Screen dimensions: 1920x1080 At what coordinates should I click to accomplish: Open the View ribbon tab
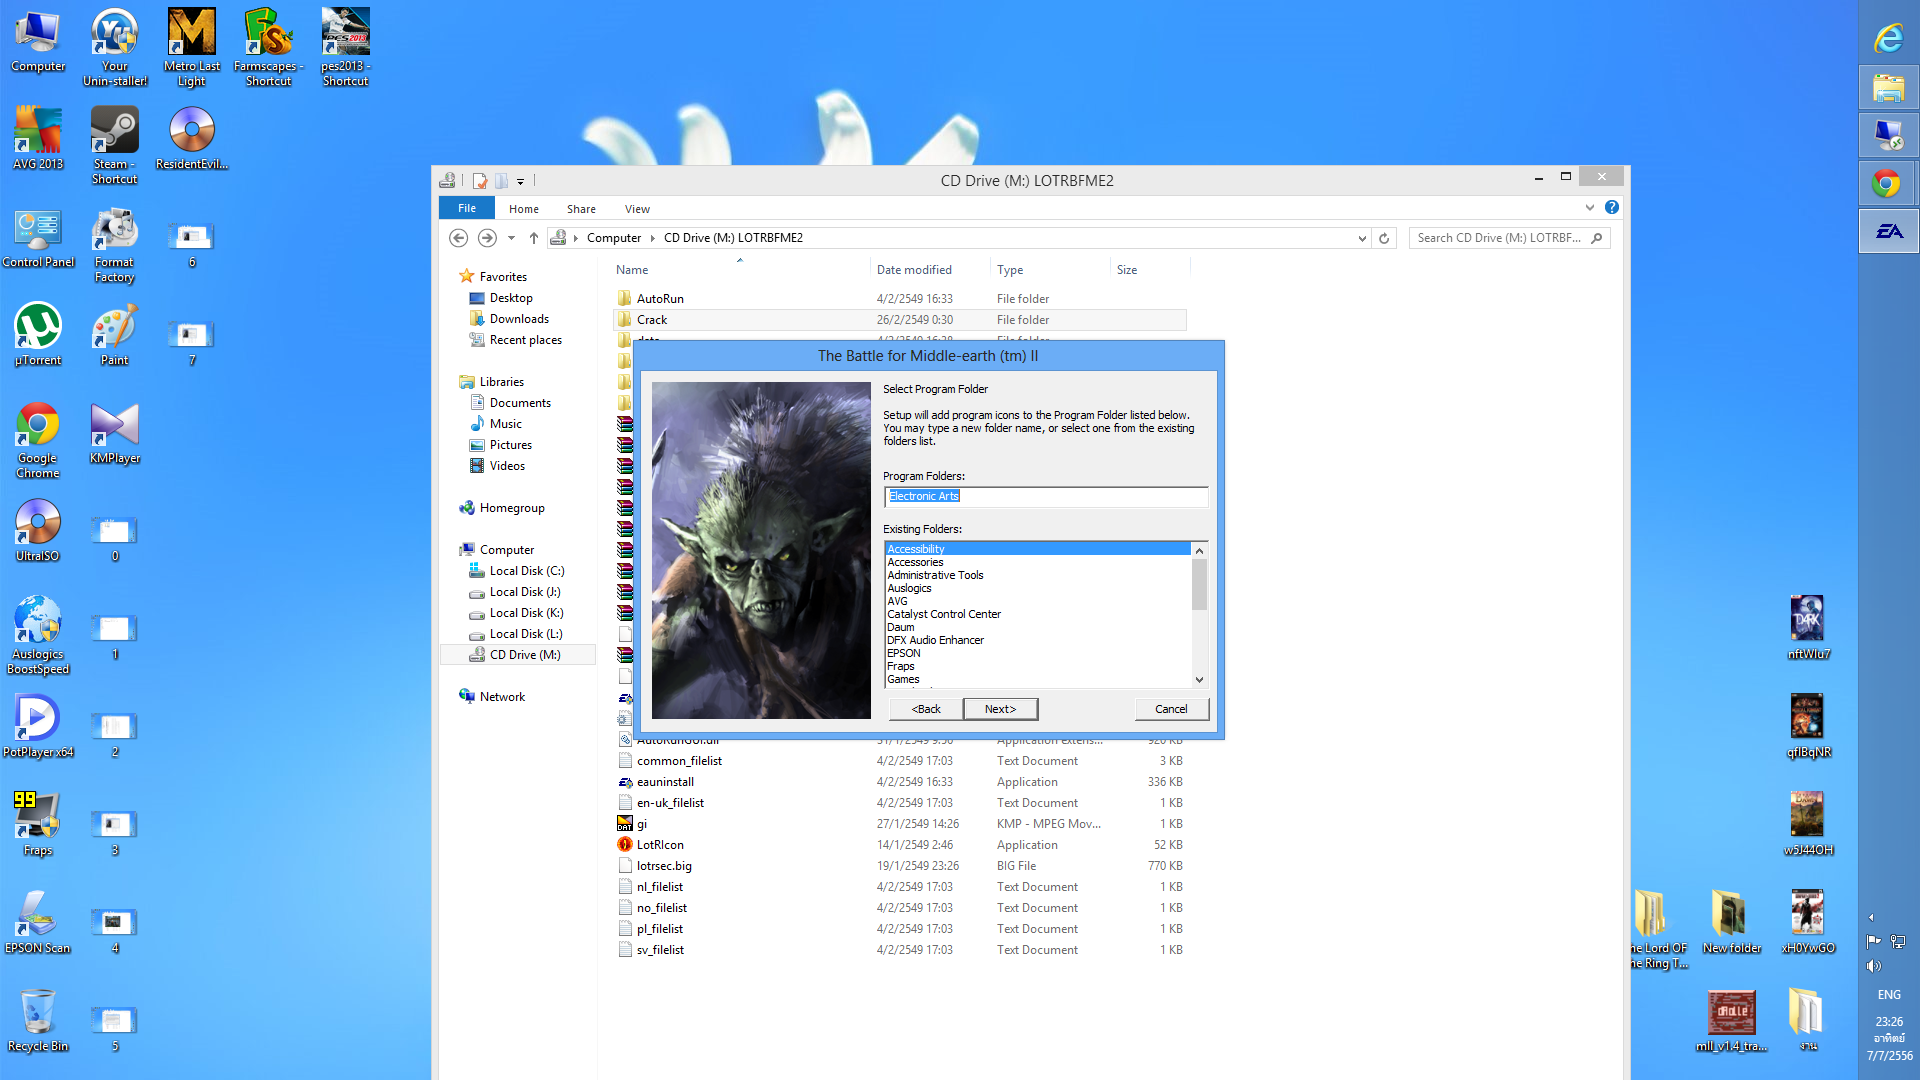(637, 209)
